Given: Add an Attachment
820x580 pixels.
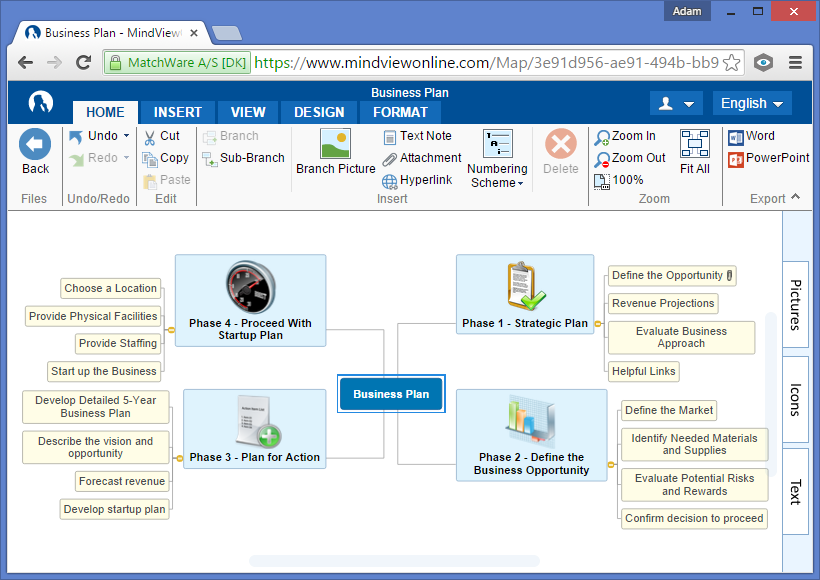Looking at the screenshot, I should click(422, 158).
